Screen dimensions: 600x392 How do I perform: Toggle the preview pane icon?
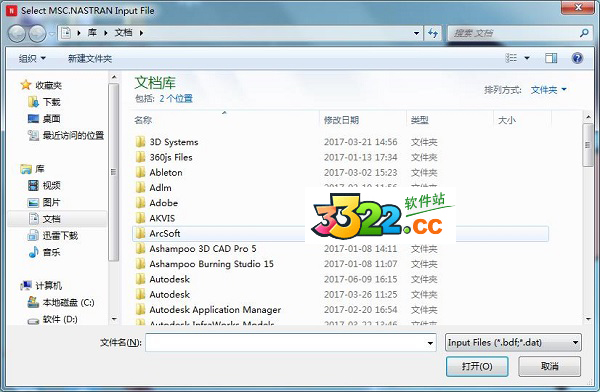pyautogui.click(x=551, y=58)
